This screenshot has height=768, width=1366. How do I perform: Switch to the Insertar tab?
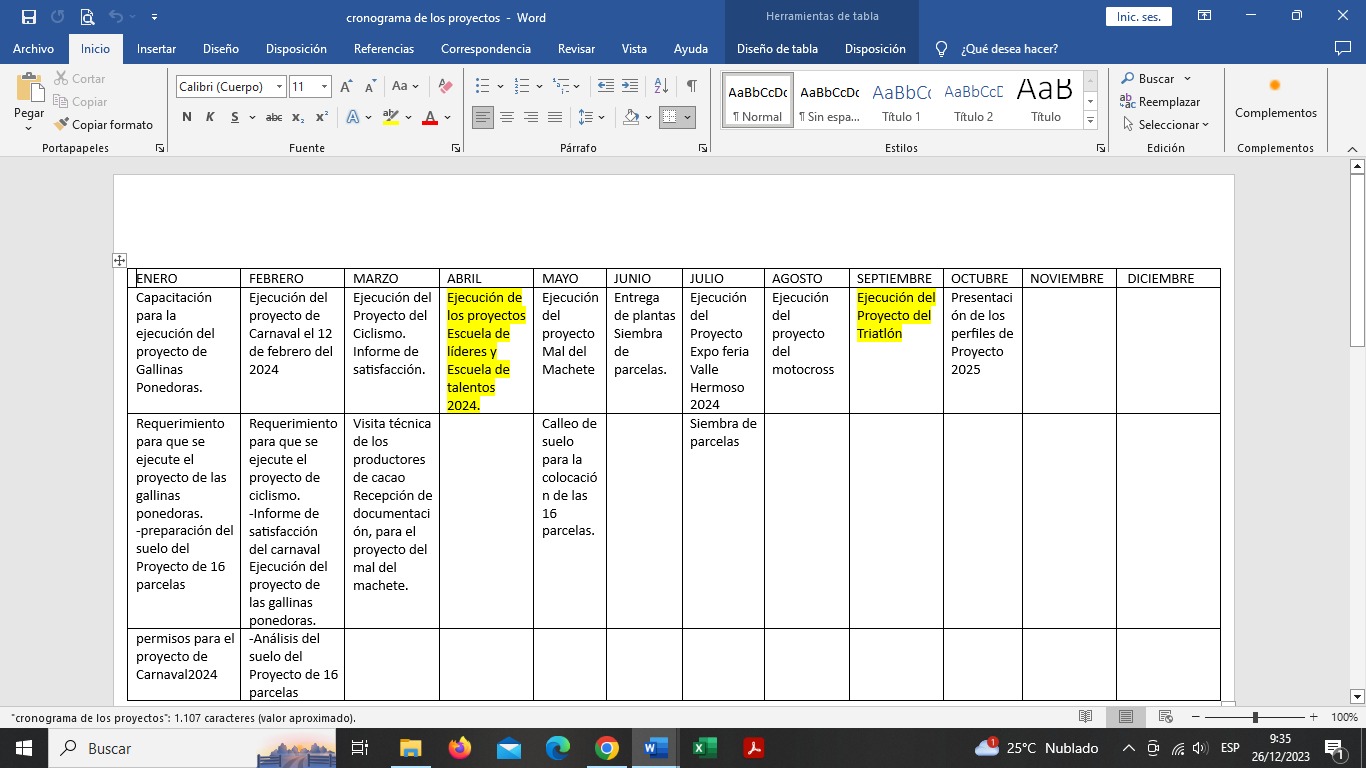[156, 49]
